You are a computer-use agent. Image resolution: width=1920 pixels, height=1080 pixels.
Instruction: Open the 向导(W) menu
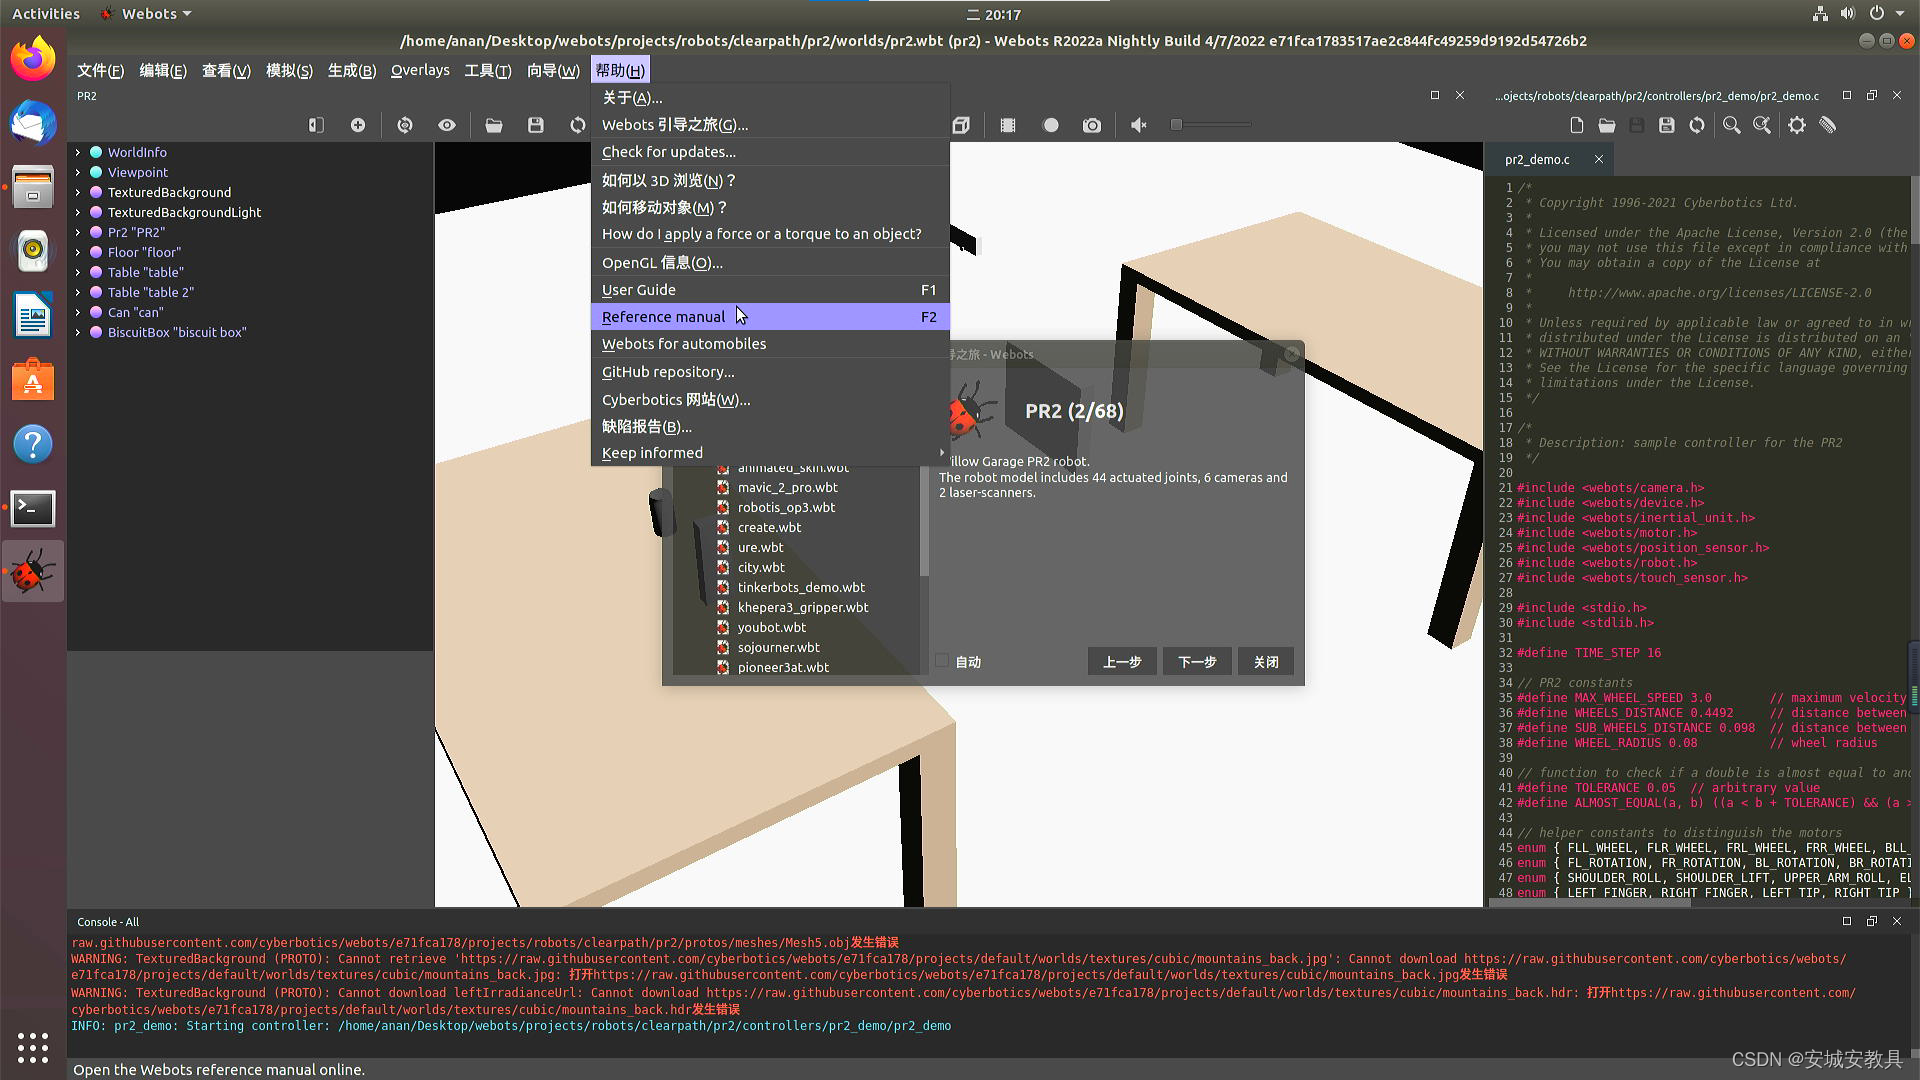click(553, 70)
